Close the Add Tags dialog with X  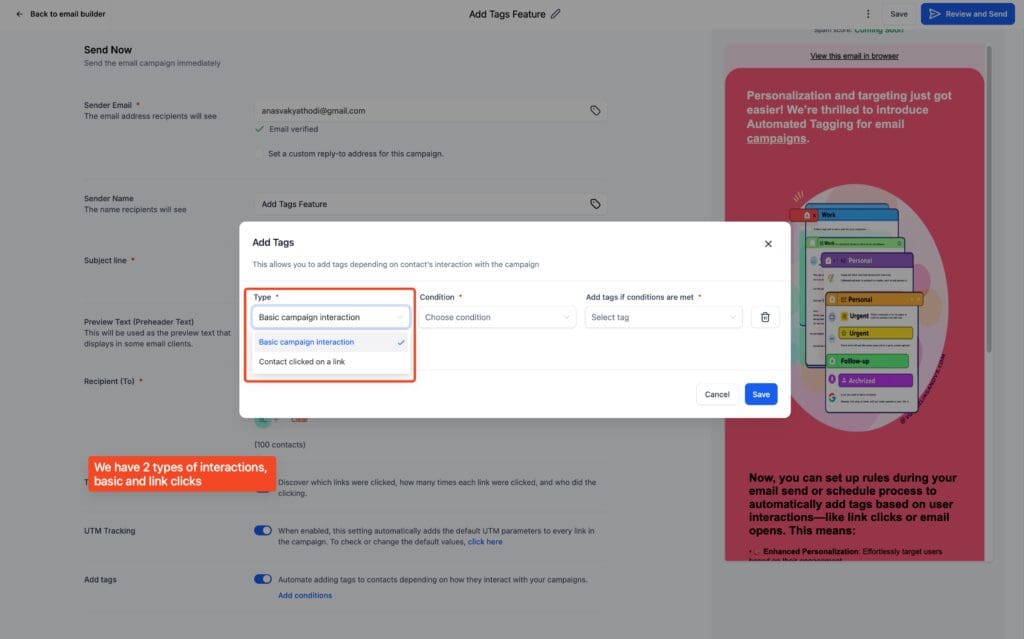pos(768,243)
